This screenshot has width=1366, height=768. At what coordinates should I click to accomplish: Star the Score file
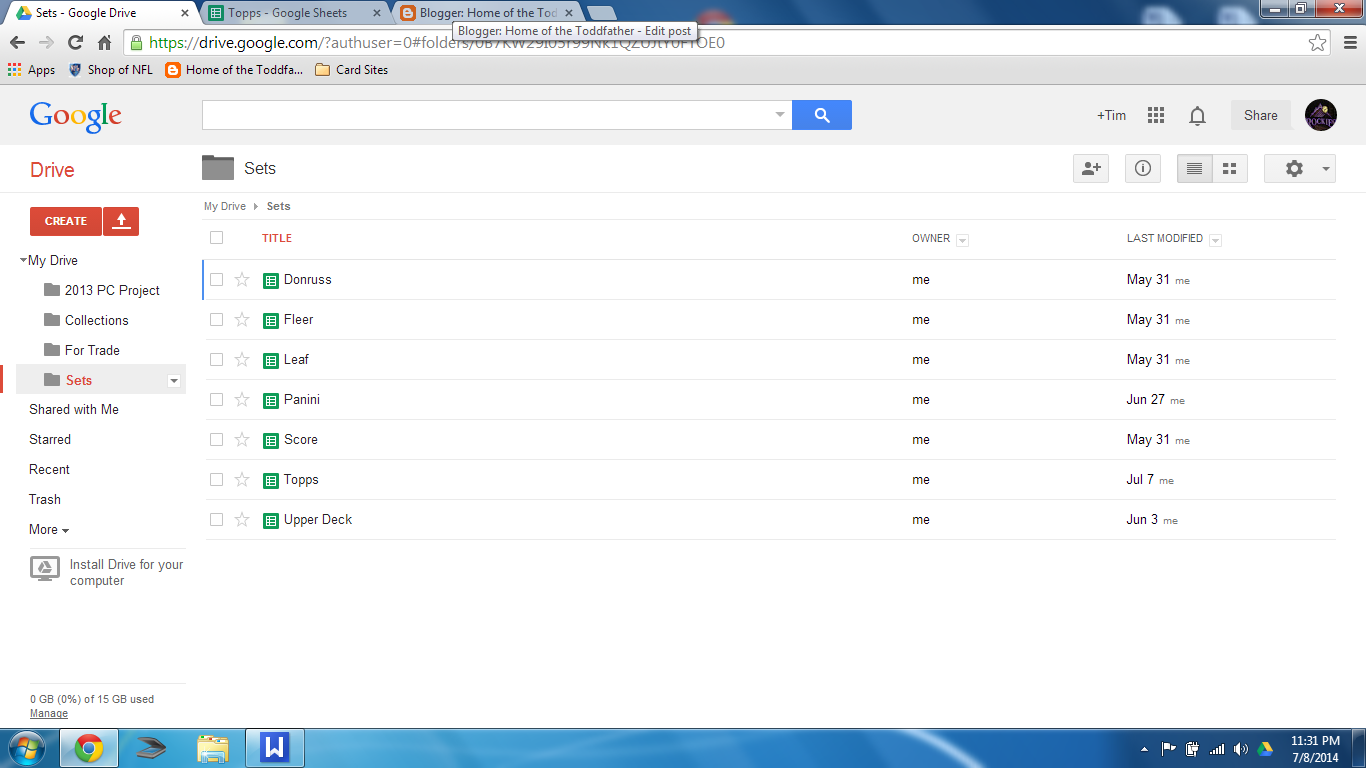(242, 440)
